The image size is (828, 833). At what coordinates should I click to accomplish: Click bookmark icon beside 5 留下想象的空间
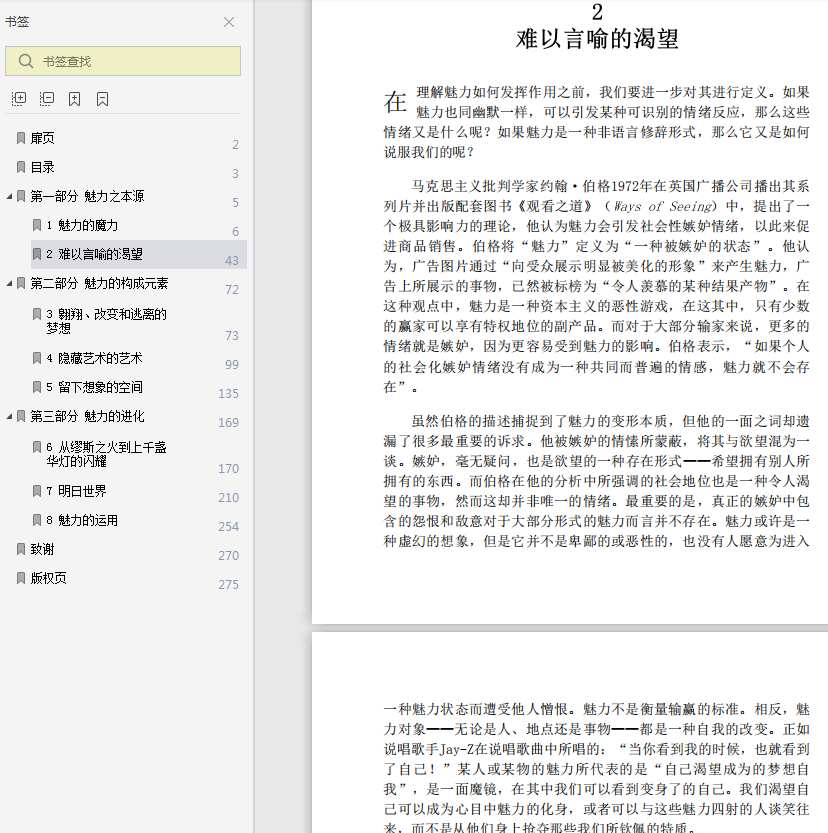37,387
